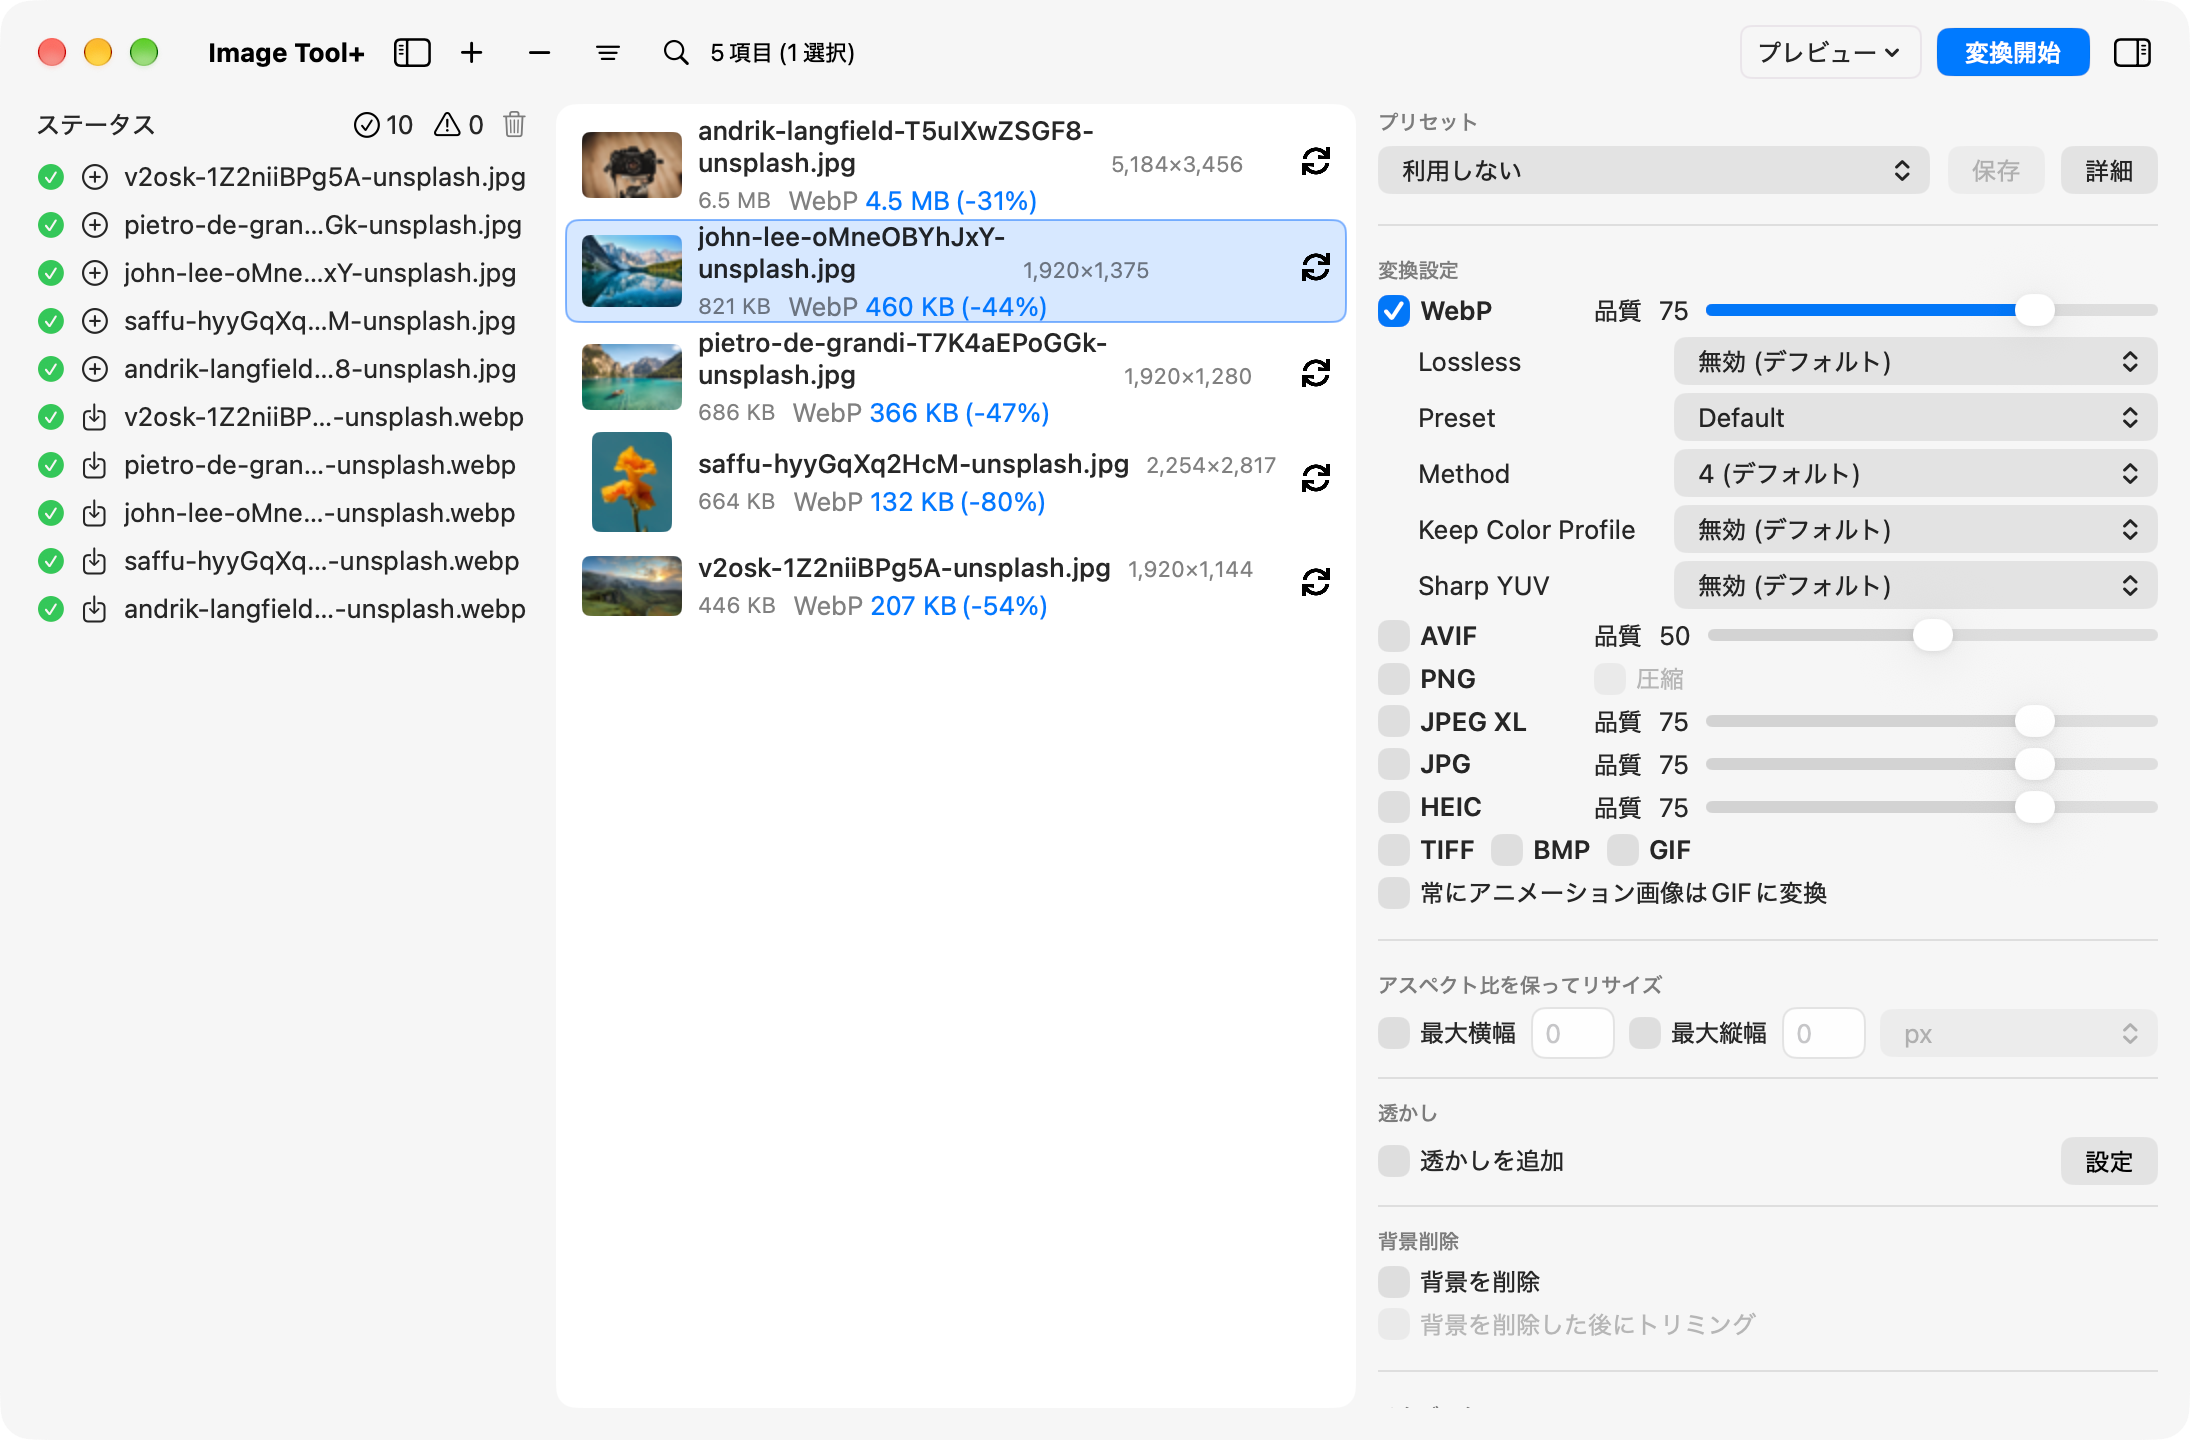Enable the 背景を削除 checkbox
The image size is (2190, 1440).
[x=1394, y=1282]
